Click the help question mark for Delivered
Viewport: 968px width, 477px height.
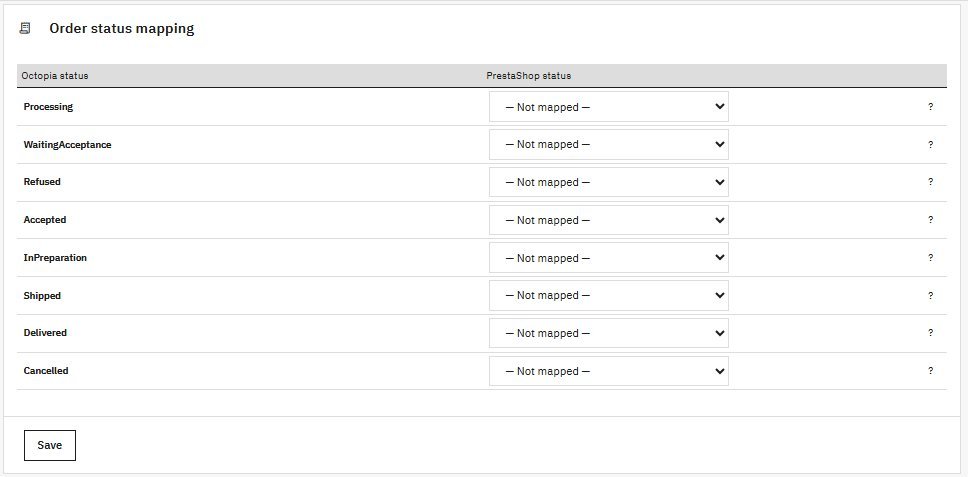tap(930, 333)
